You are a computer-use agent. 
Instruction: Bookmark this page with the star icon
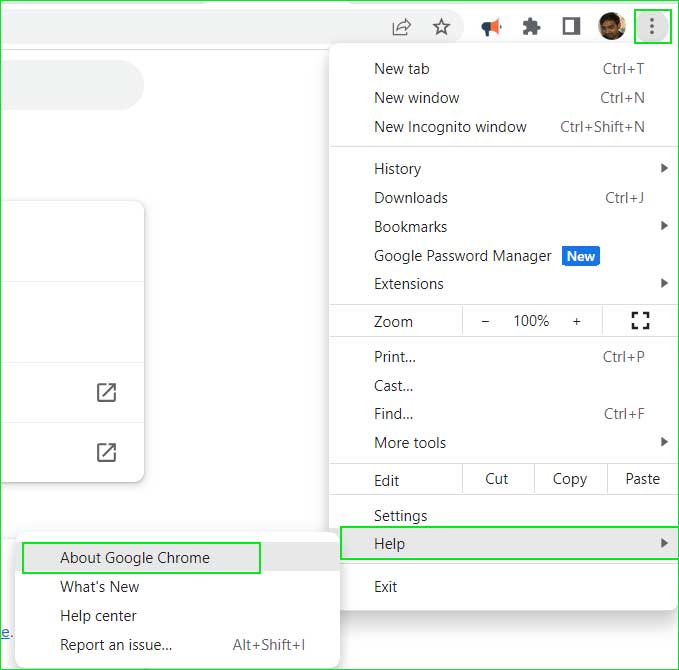[x=441, y=27]
